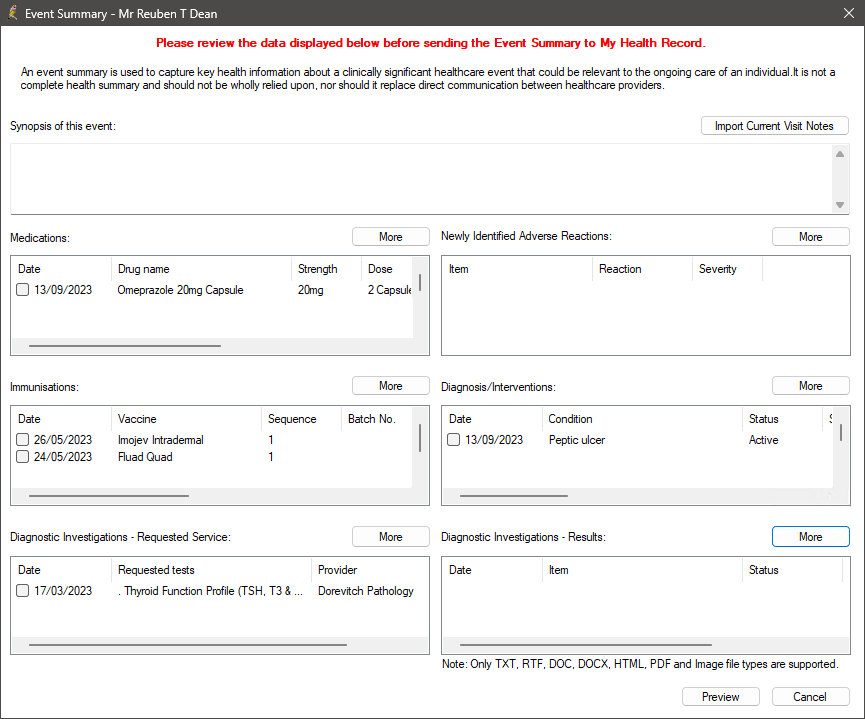Open More for Diagnostic Investigations Requested Service

[391, 537]
